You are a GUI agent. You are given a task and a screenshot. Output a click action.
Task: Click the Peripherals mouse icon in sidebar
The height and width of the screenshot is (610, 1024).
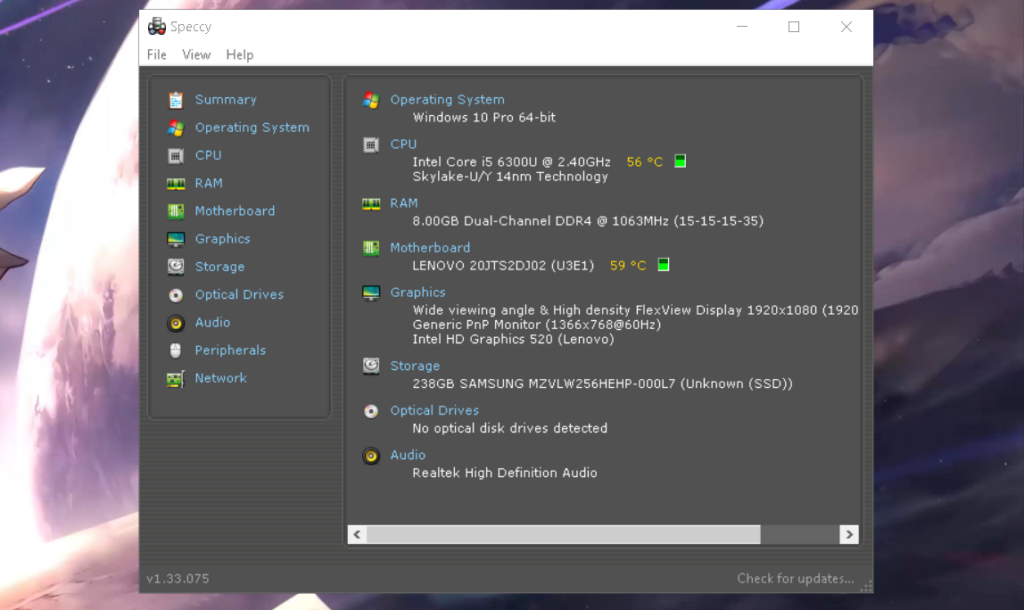click(176, 351)
